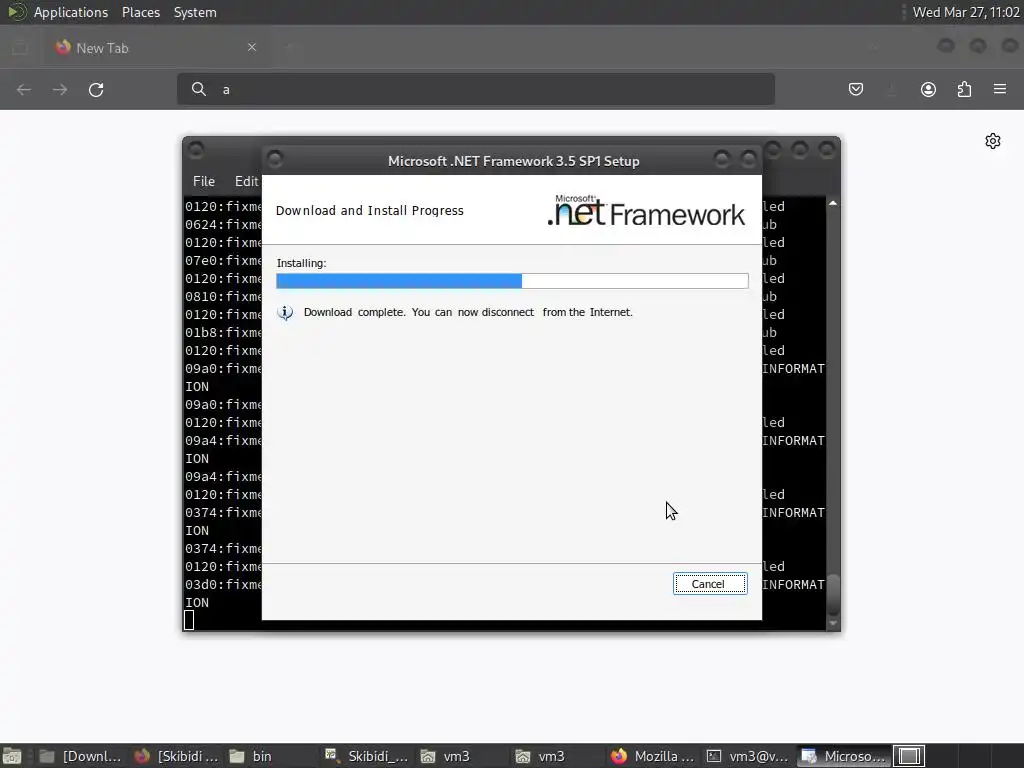
Task: Click the Installing progress bar
Action: pos(512,281)
